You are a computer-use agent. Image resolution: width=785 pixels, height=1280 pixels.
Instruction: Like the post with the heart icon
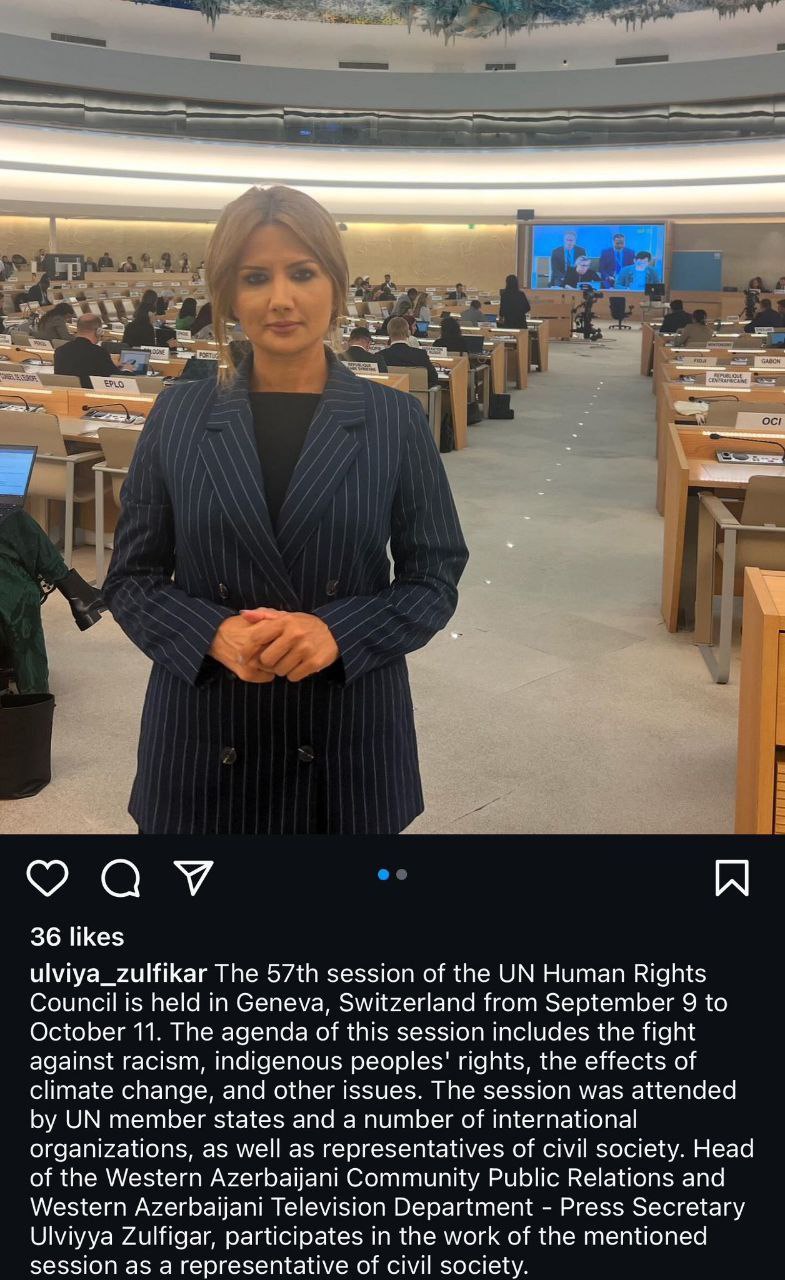47,878
